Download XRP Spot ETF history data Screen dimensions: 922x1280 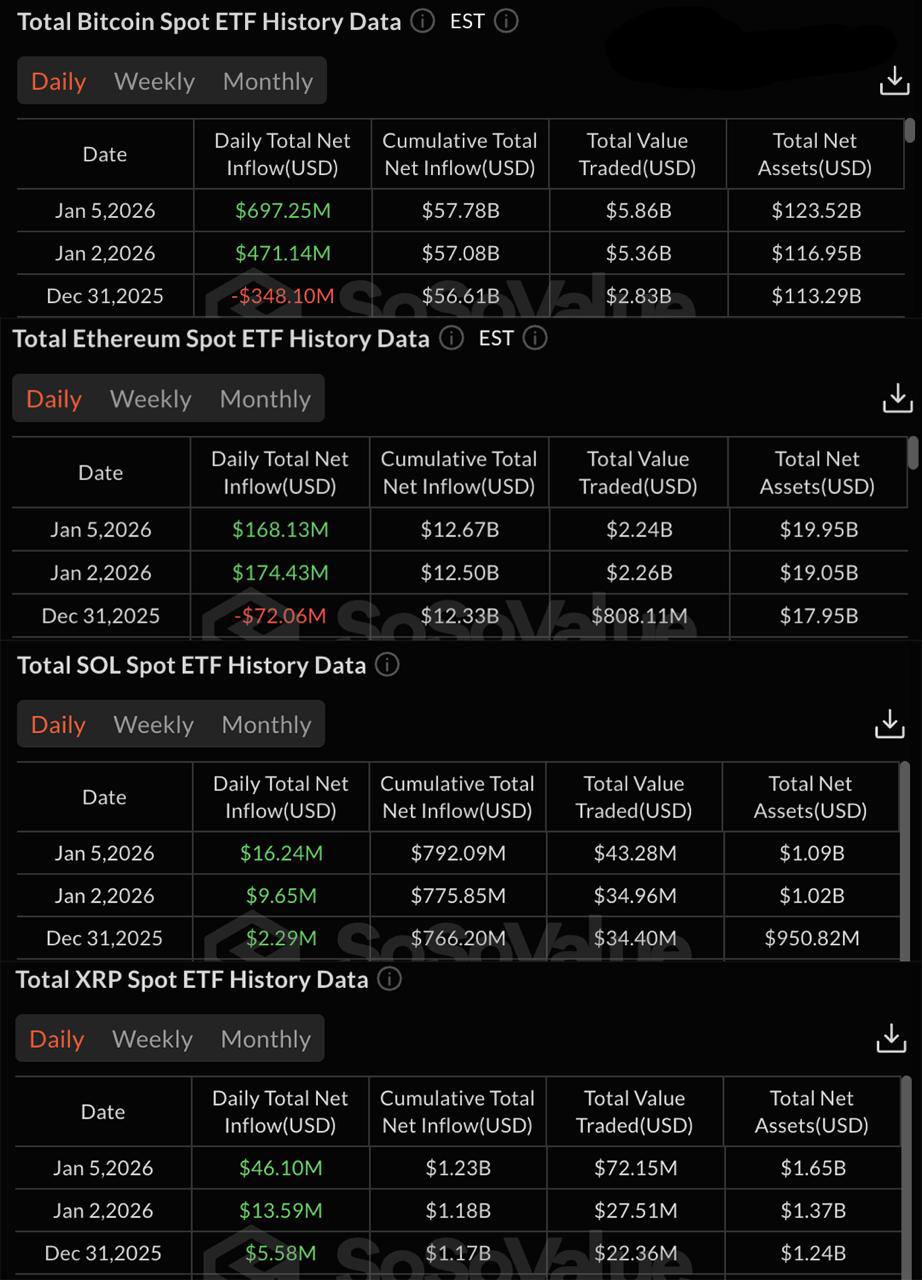890,1038
